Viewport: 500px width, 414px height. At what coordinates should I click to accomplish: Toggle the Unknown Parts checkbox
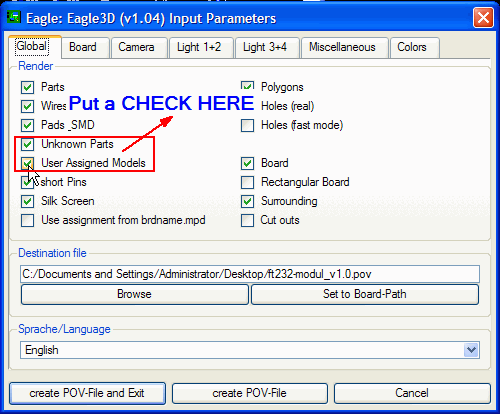27,144
